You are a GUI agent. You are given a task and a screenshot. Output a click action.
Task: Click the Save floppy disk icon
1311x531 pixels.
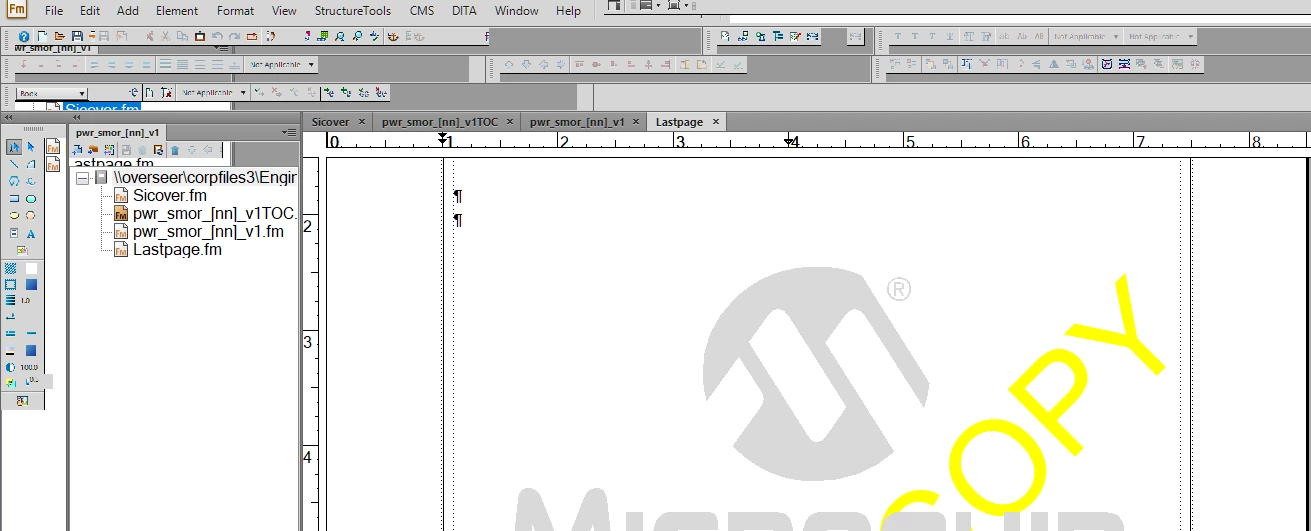point(75,36)
